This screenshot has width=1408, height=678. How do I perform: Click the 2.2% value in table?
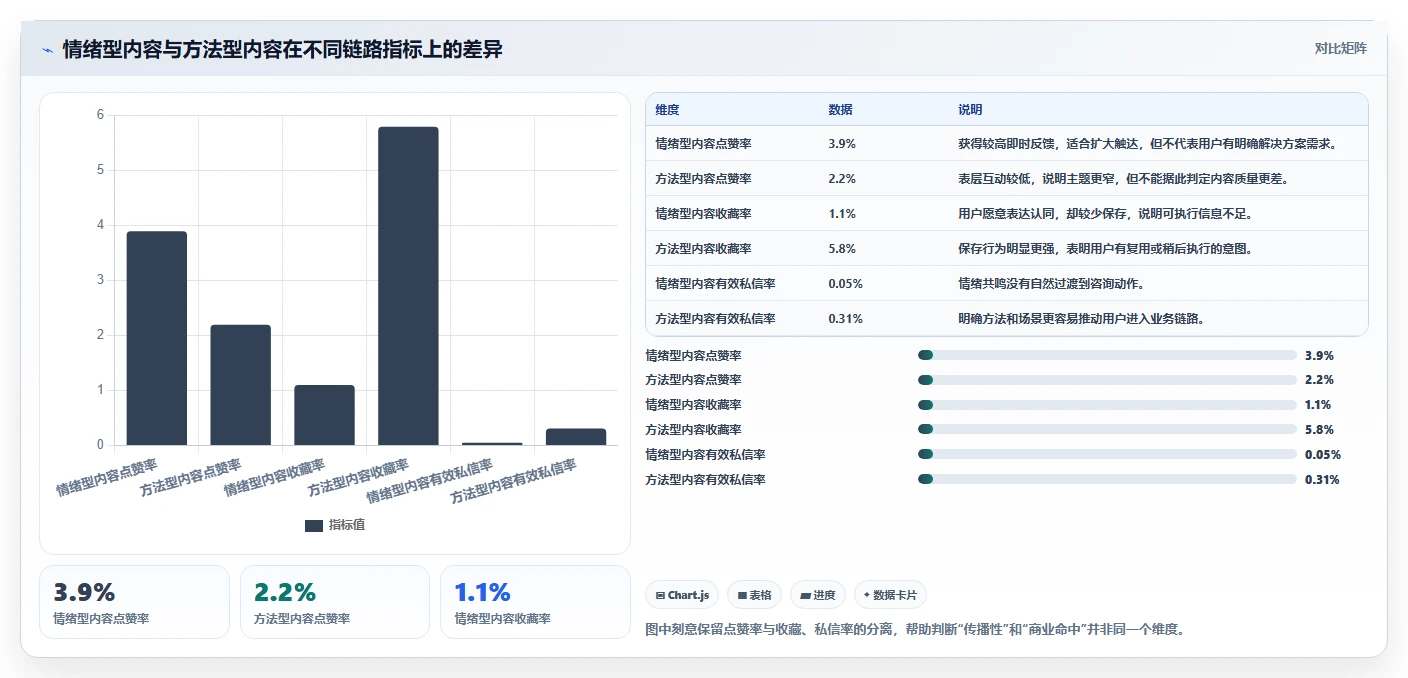pyautogui.click(x=842, y=179)
